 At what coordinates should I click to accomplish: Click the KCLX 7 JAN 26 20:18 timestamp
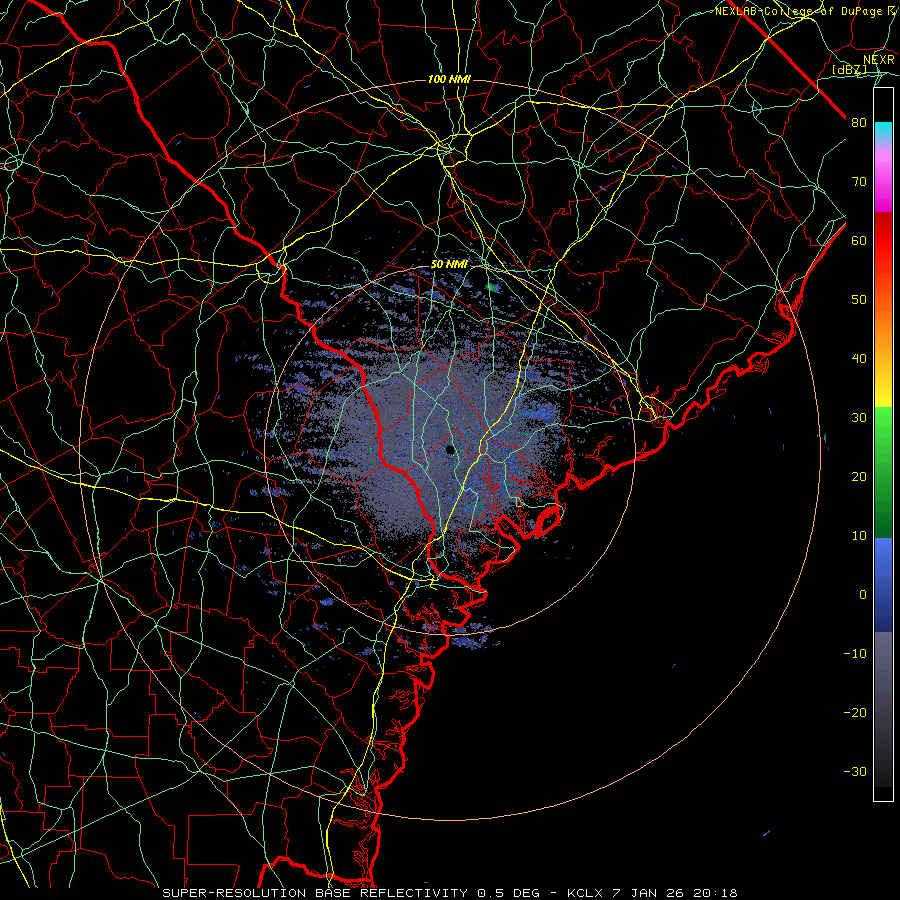tap(652, 893)
